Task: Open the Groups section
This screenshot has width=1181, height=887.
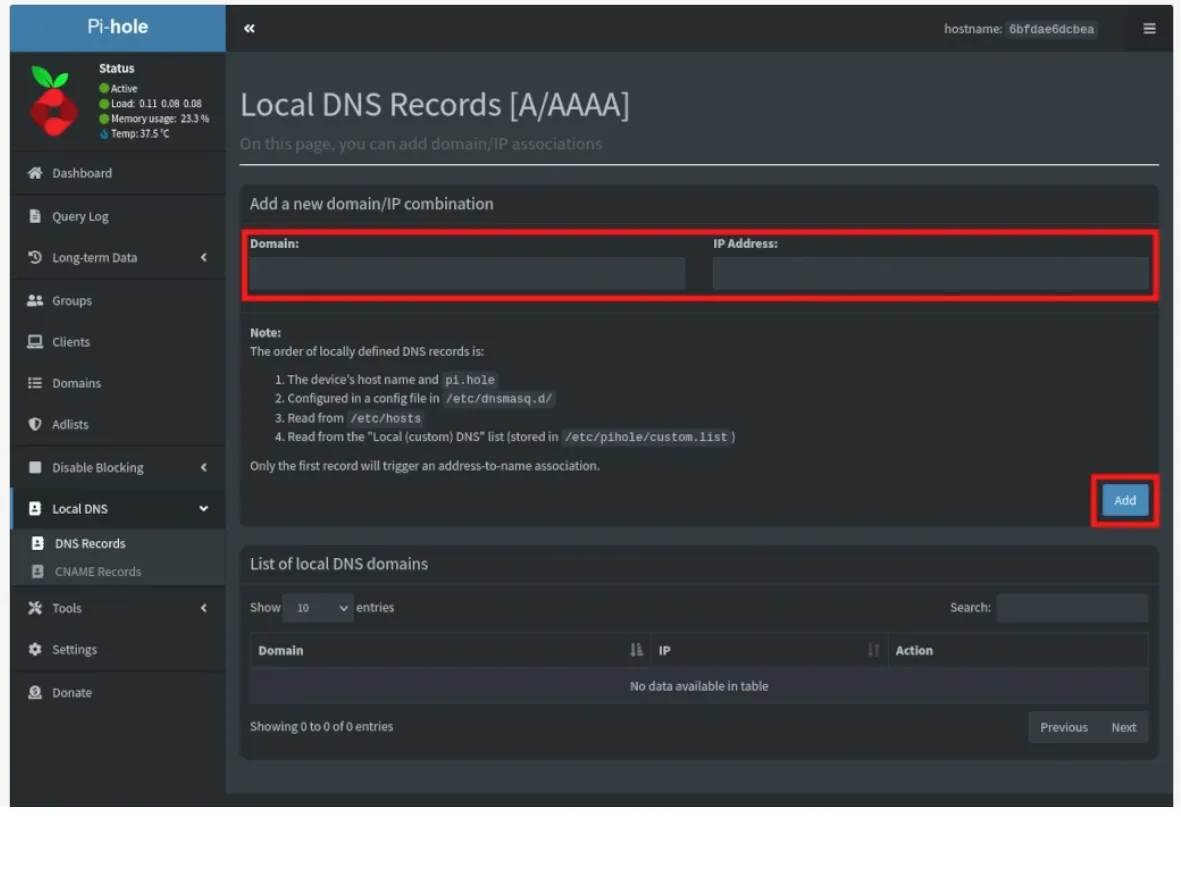Action: point(74,300)
